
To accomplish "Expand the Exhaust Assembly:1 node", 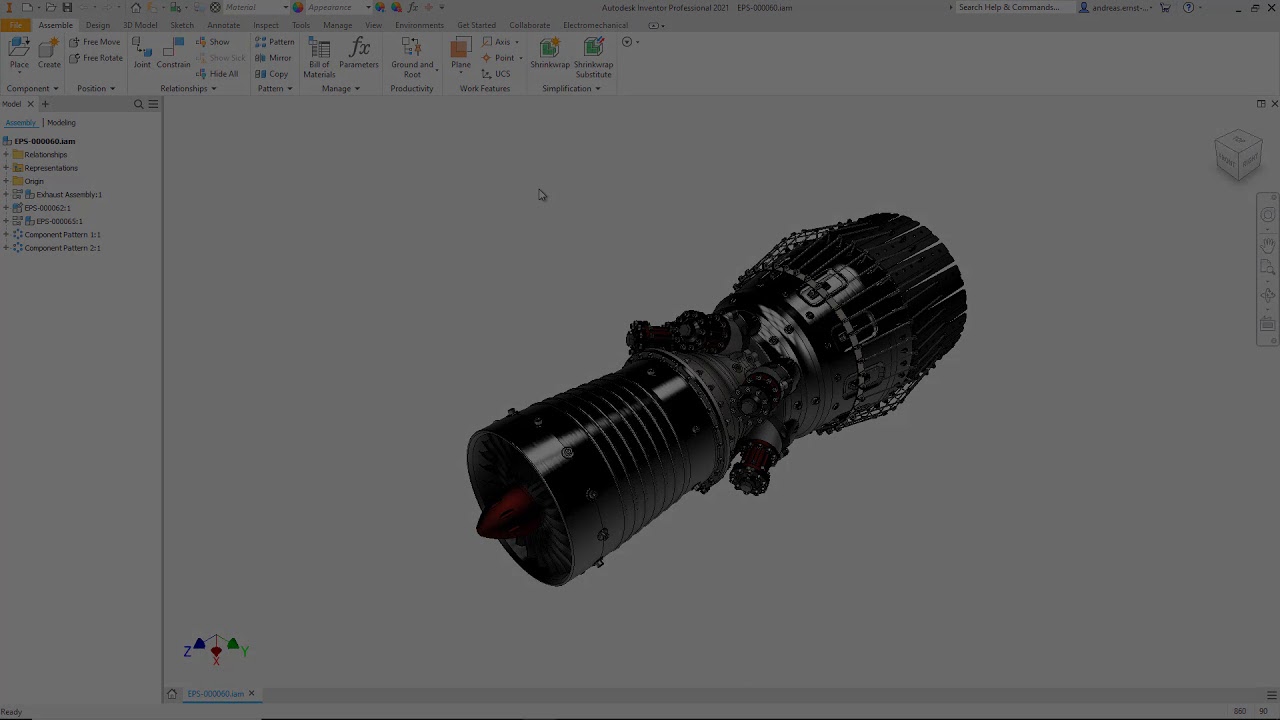I will point(6,195).
